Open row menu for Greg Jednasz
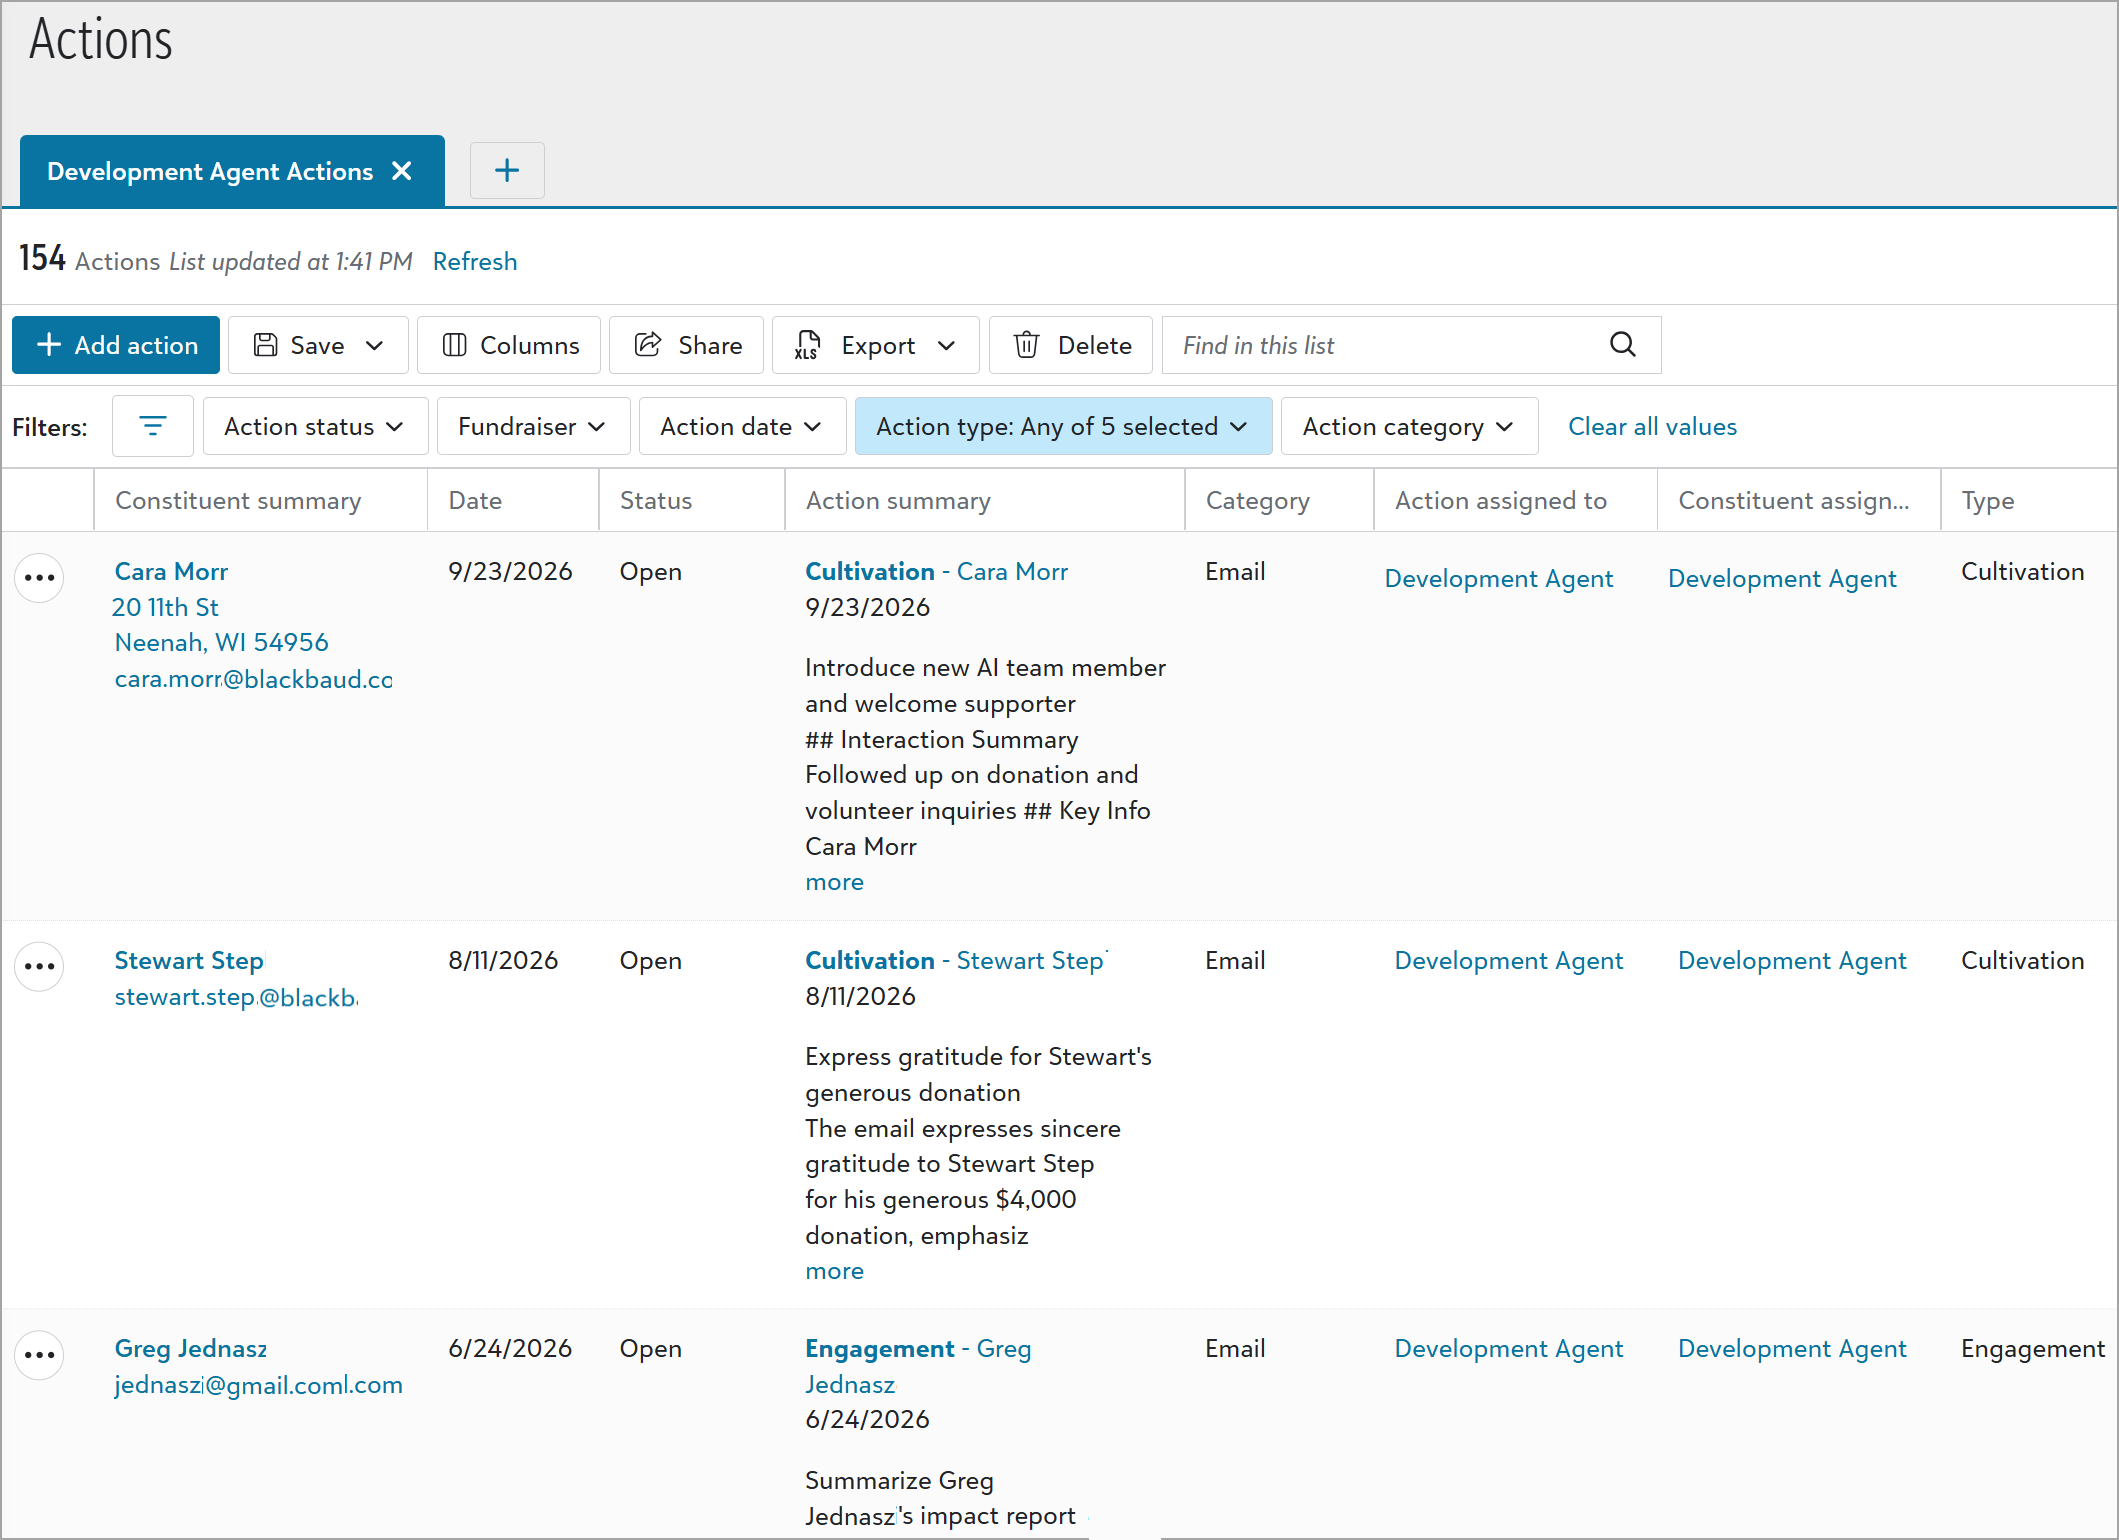This screenshot has height=1540, width=2119. click(x=39, y=1355)
